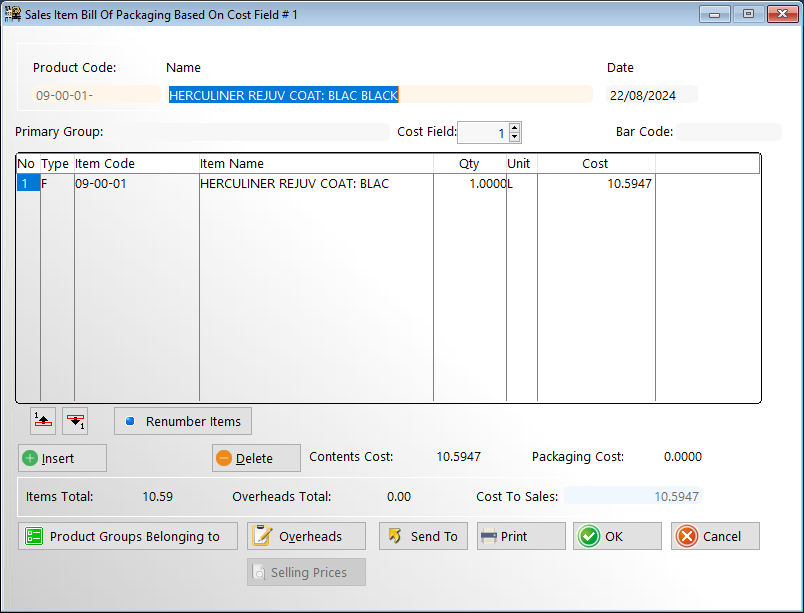Increase the Cost Field value
Screen dimensions: 804x613
(x=514, y=128)
